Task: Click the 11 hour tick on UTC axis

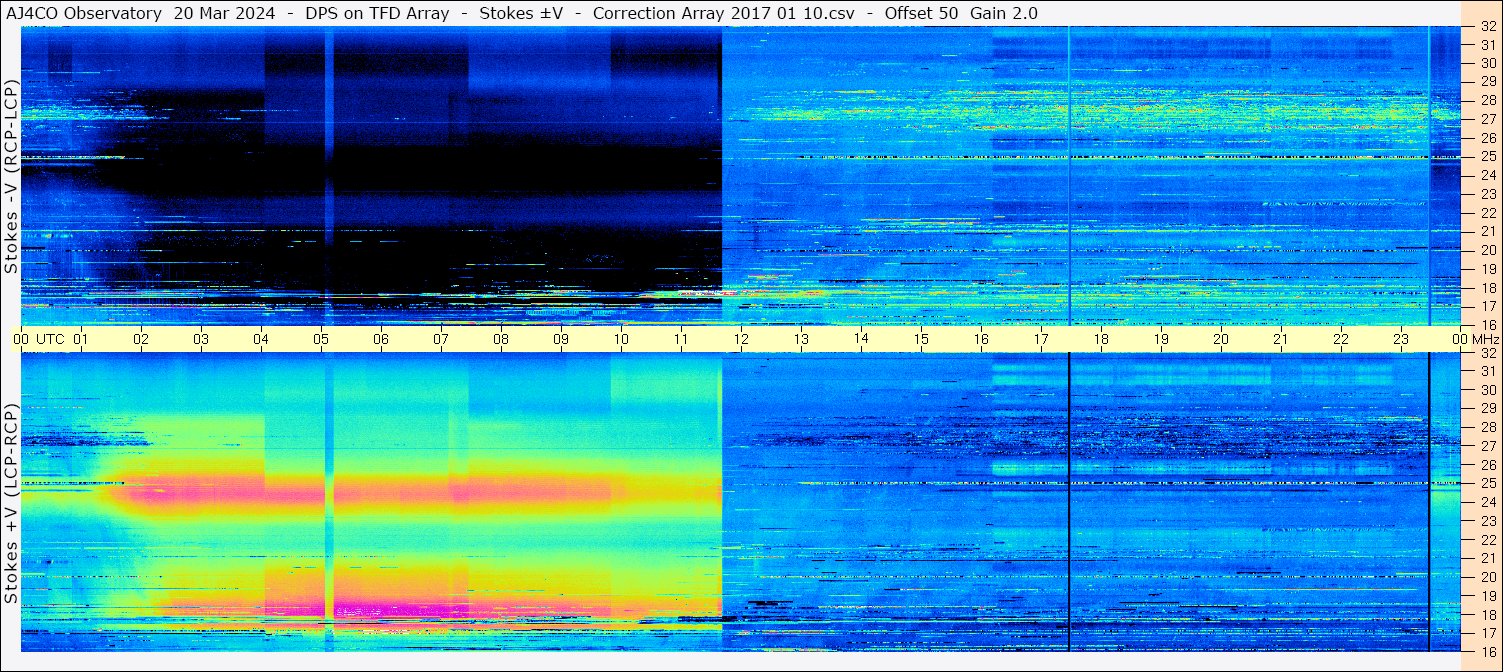Action: pyautogui.click(x=681, y=339)
